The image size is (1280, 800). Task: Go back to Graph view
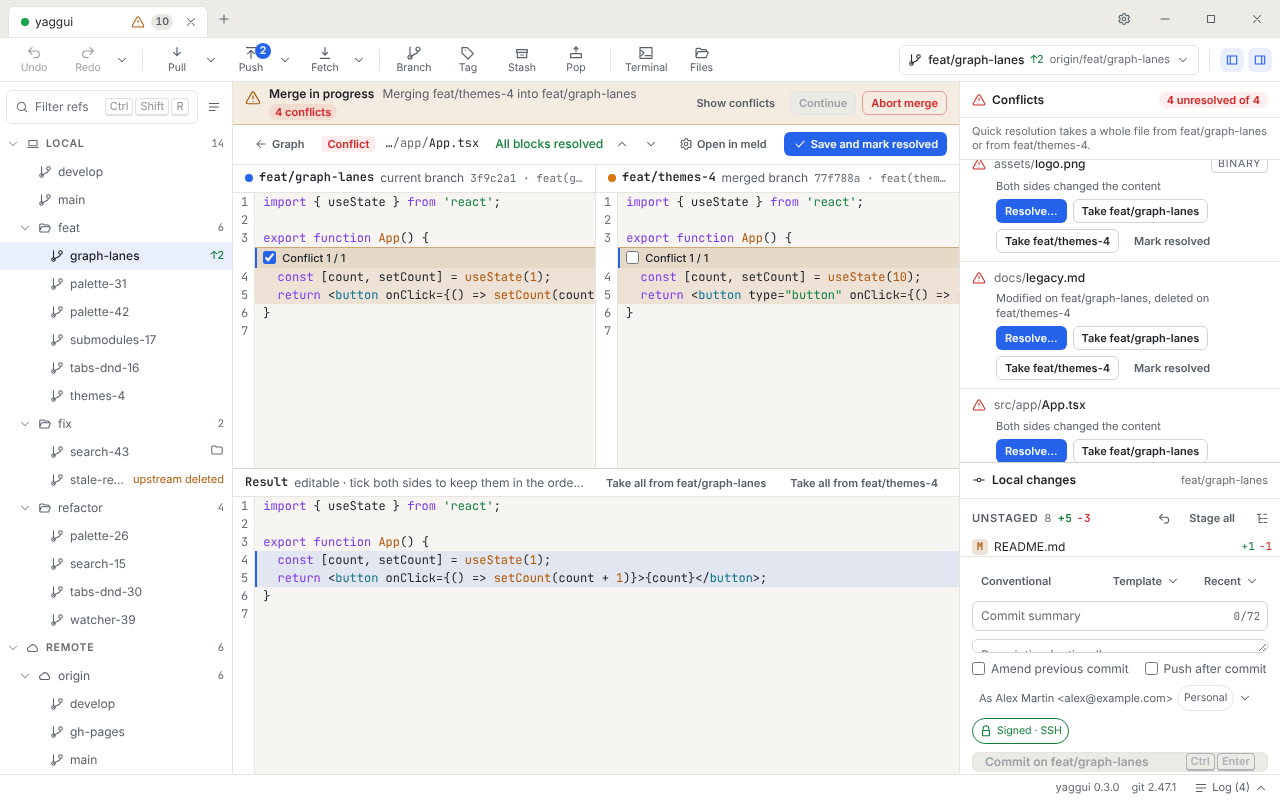279,144
